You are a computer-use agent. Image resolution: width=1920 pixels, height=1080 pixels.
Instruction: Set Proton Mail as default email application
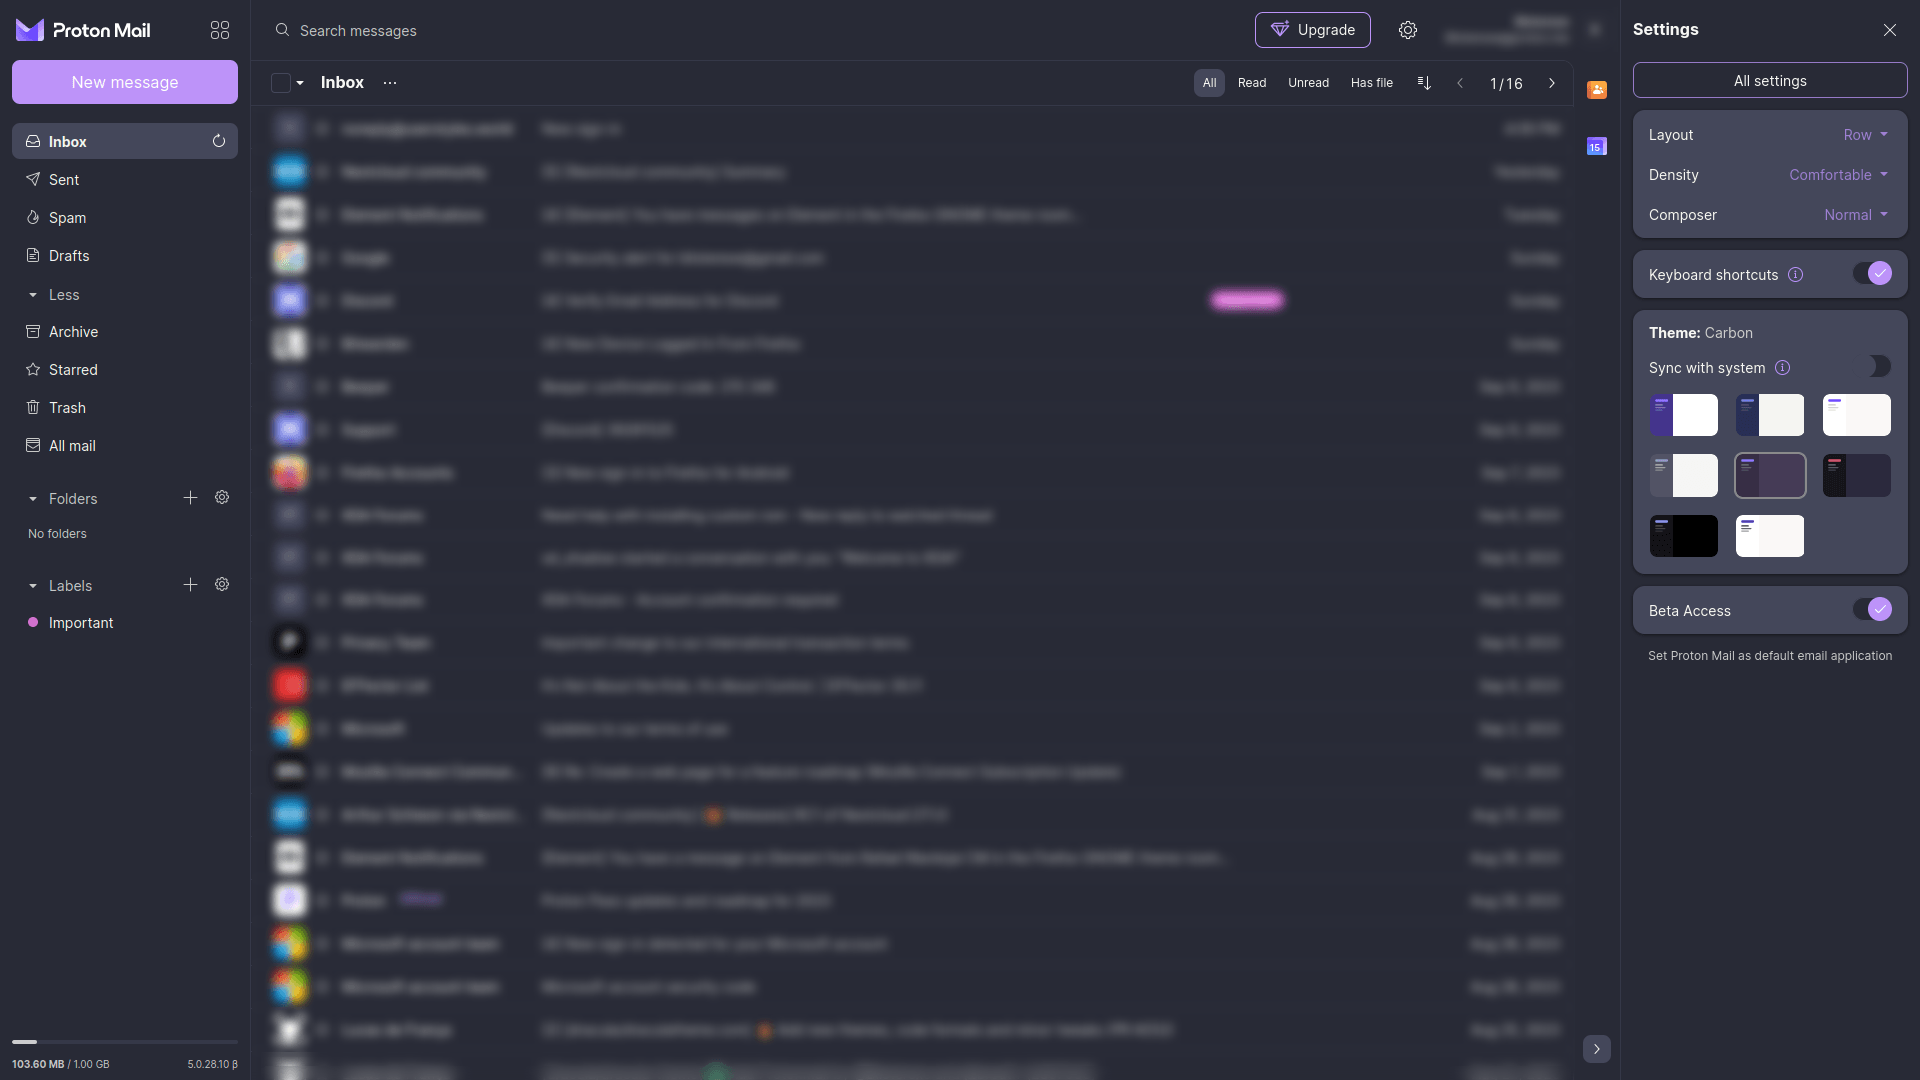(1770, 656)
